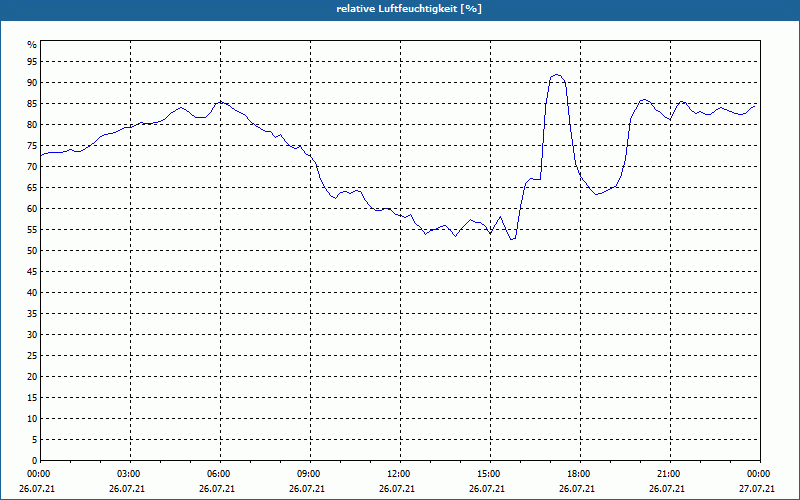The image size is (800, 500).
Task: Click the 27.07.21 date label
Action: pos(757,489)
